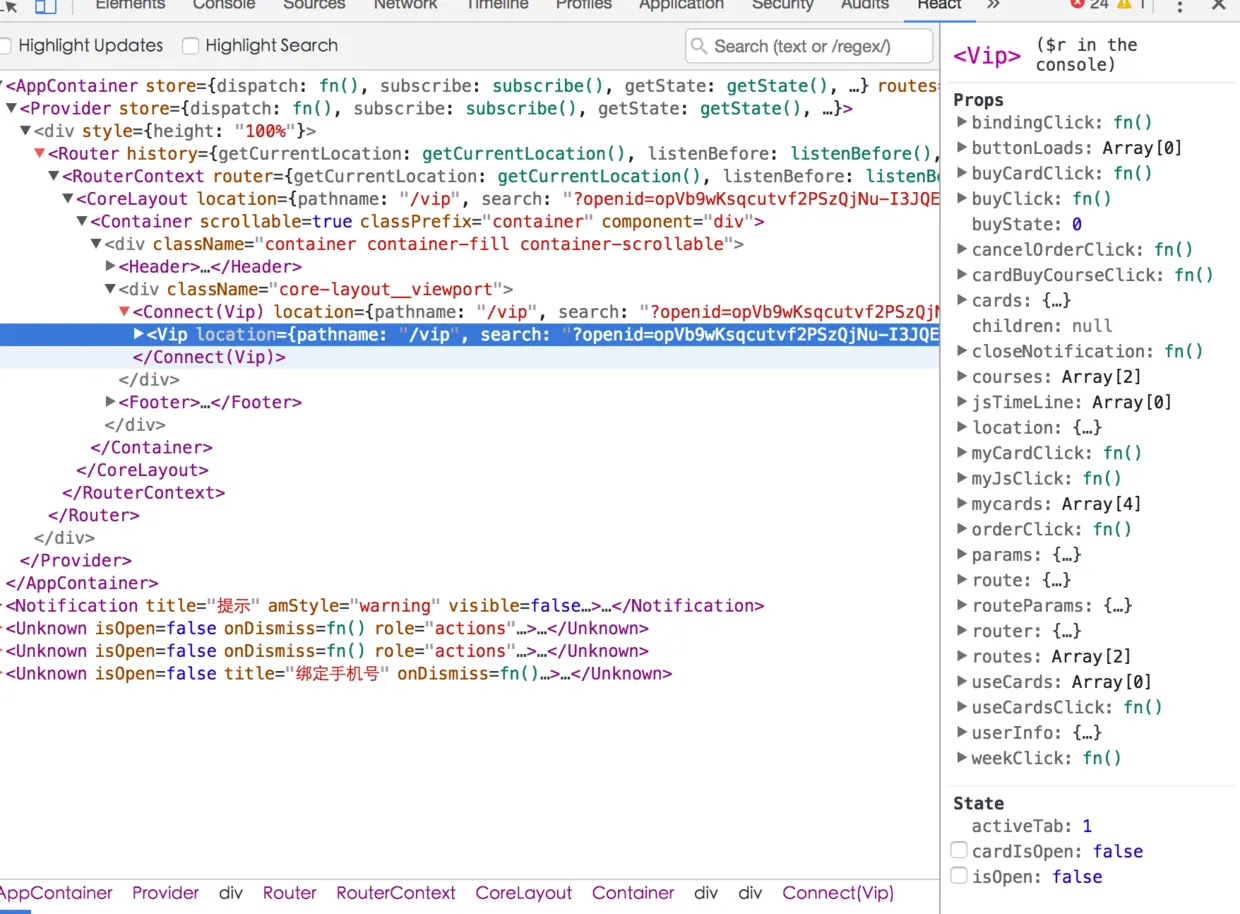Image resolution: width=1240 pixels, height=914 pixels.
Task: Collapse the CoreLayout node
Action: (x=68, y=199)
